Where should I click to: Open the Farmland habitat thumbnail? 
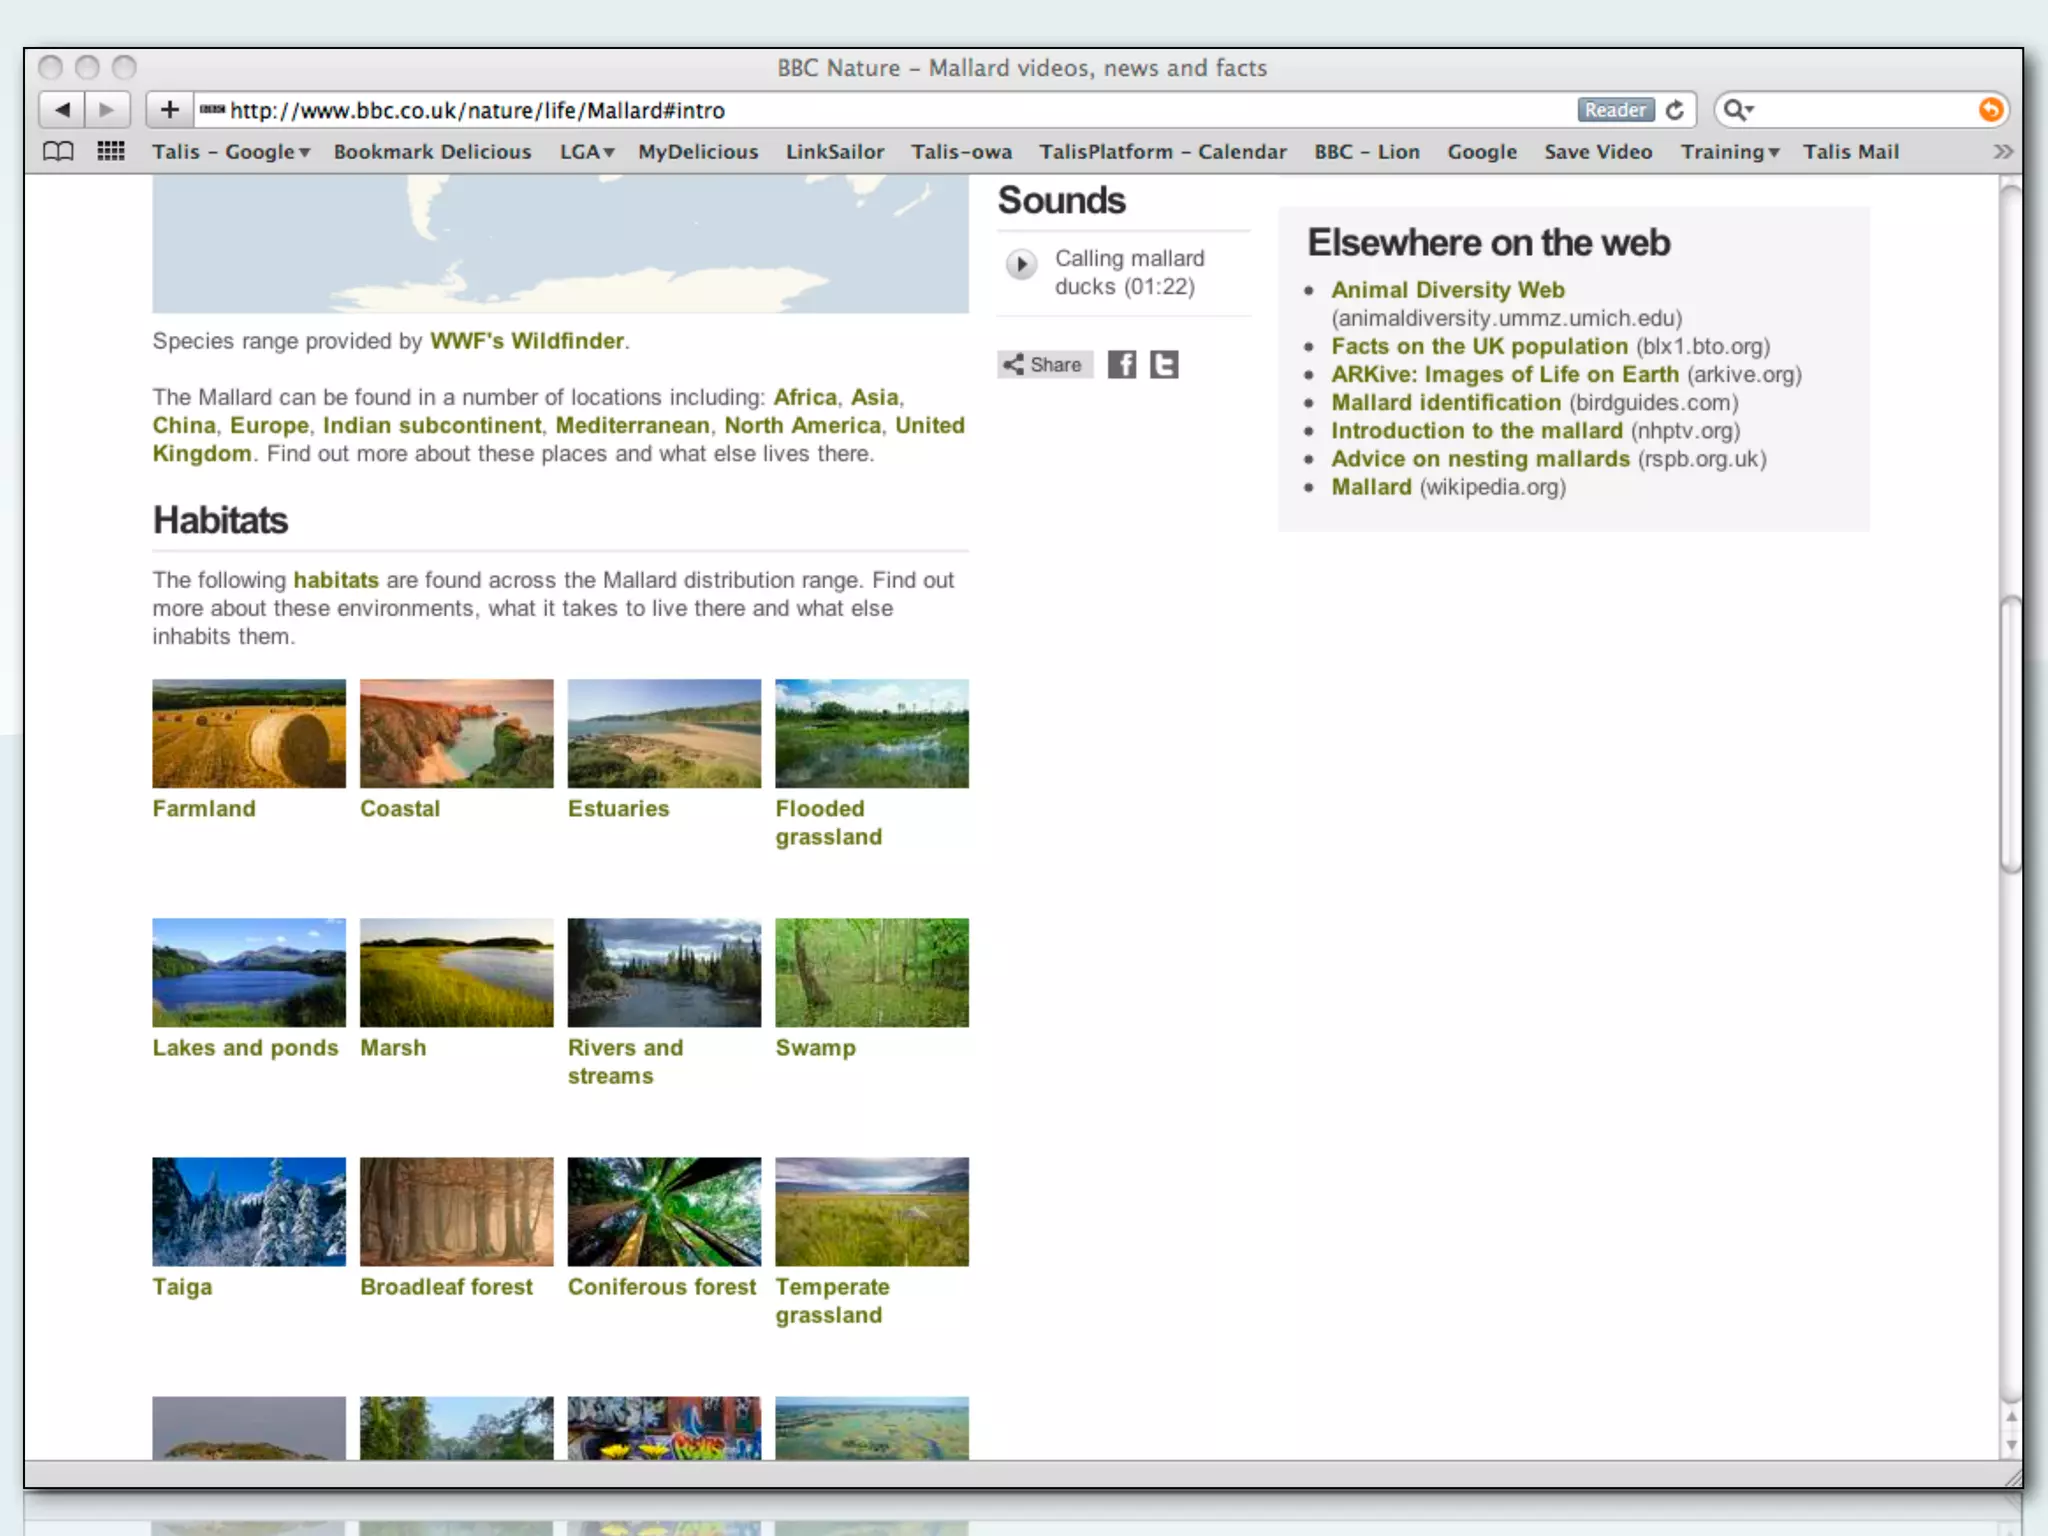(249, 734)
